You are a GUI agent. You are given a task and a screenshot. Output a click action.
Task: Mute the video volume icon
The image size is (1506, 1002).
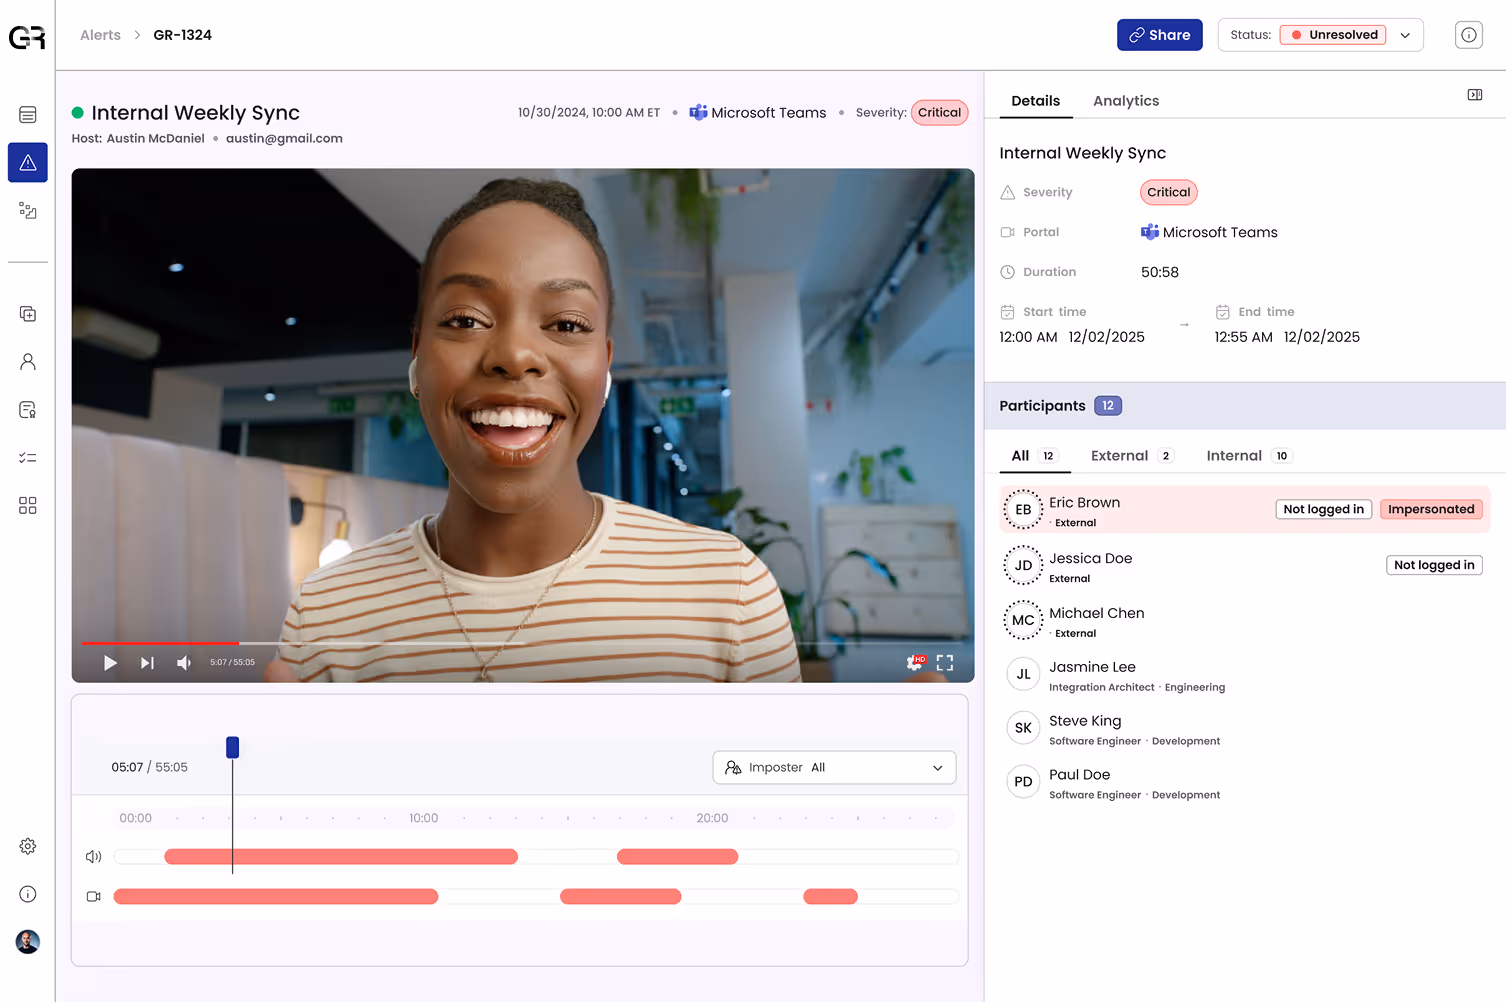coord(184,663)
